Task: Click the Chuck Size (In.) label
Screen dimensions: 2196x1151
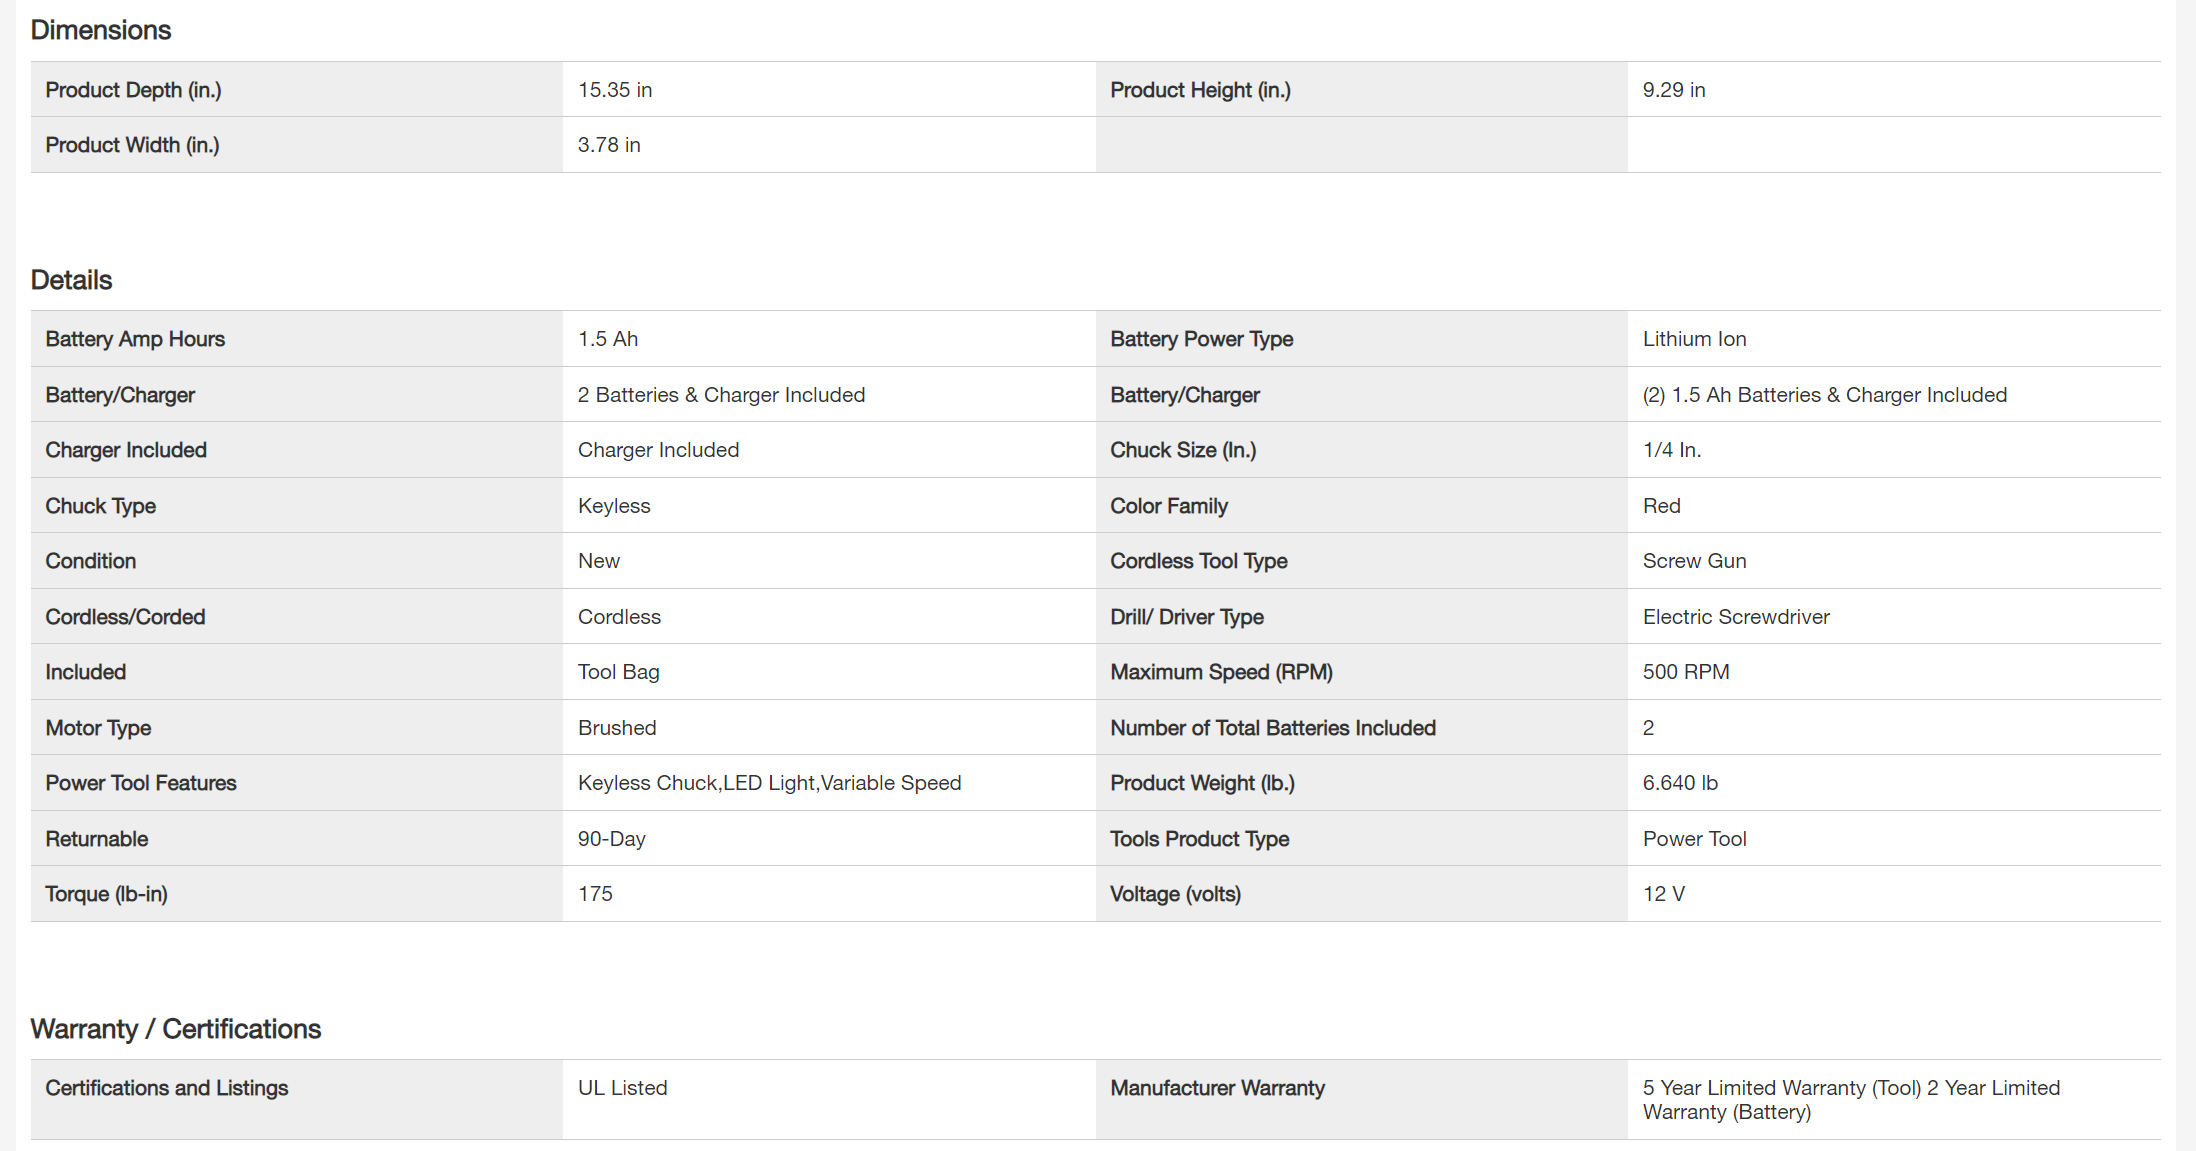Action: 1183,450
